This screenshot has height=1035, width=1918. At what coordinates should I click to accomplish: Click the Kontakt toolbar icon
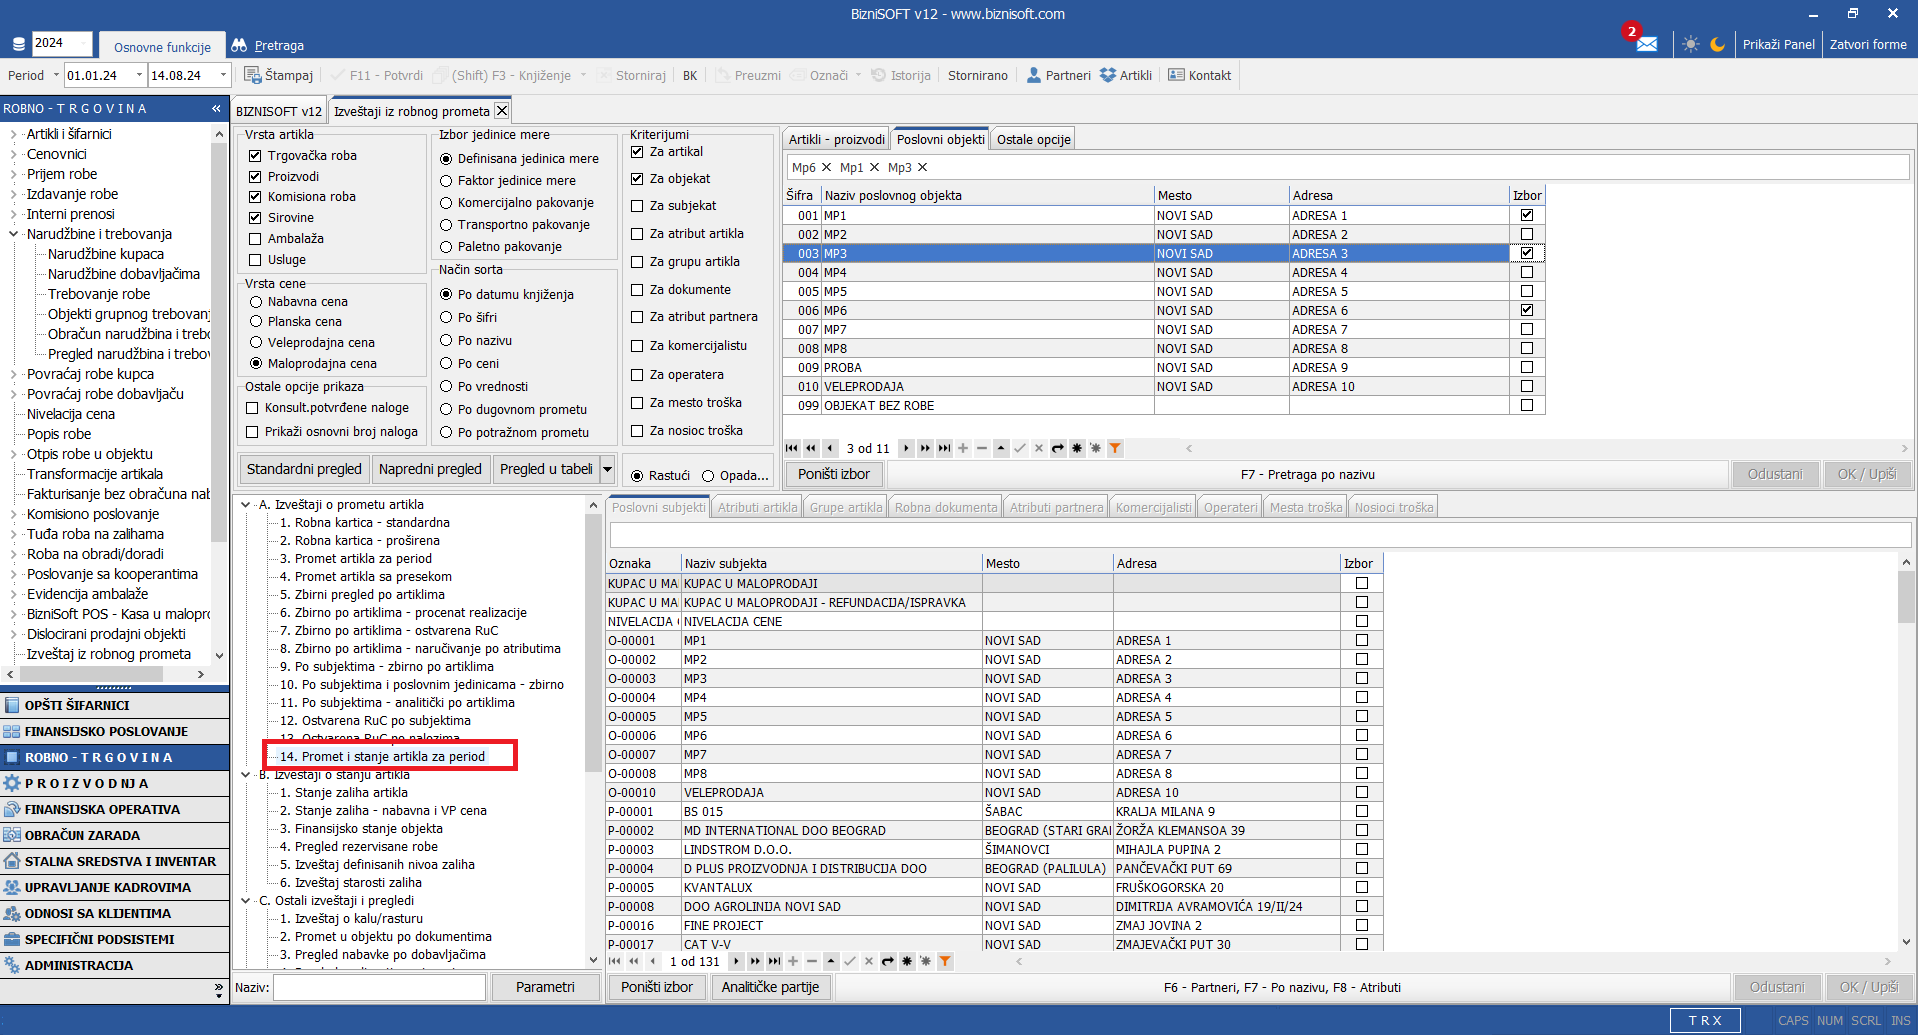(x=1177, y=75)
